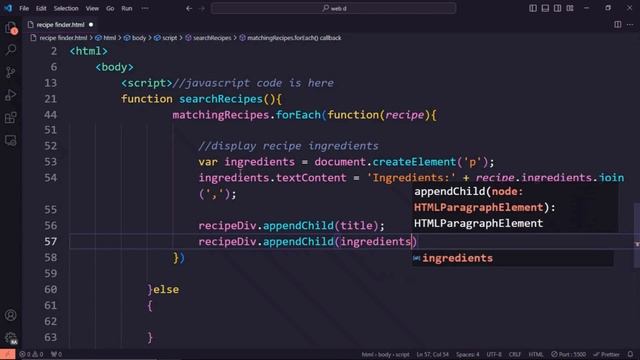Viewport: 640px width, 360px height.
Task: Open the View menu
Action: [92, 8]
